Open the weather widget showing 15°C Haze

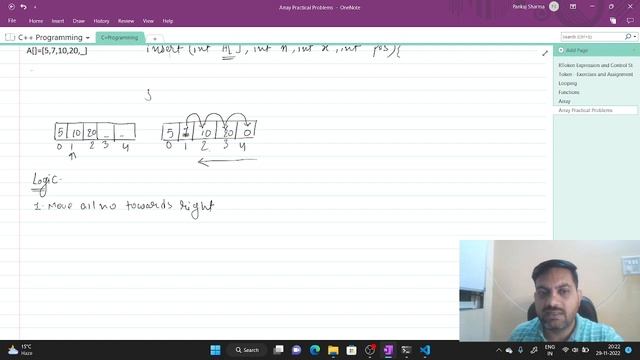[x=20, y=350]
